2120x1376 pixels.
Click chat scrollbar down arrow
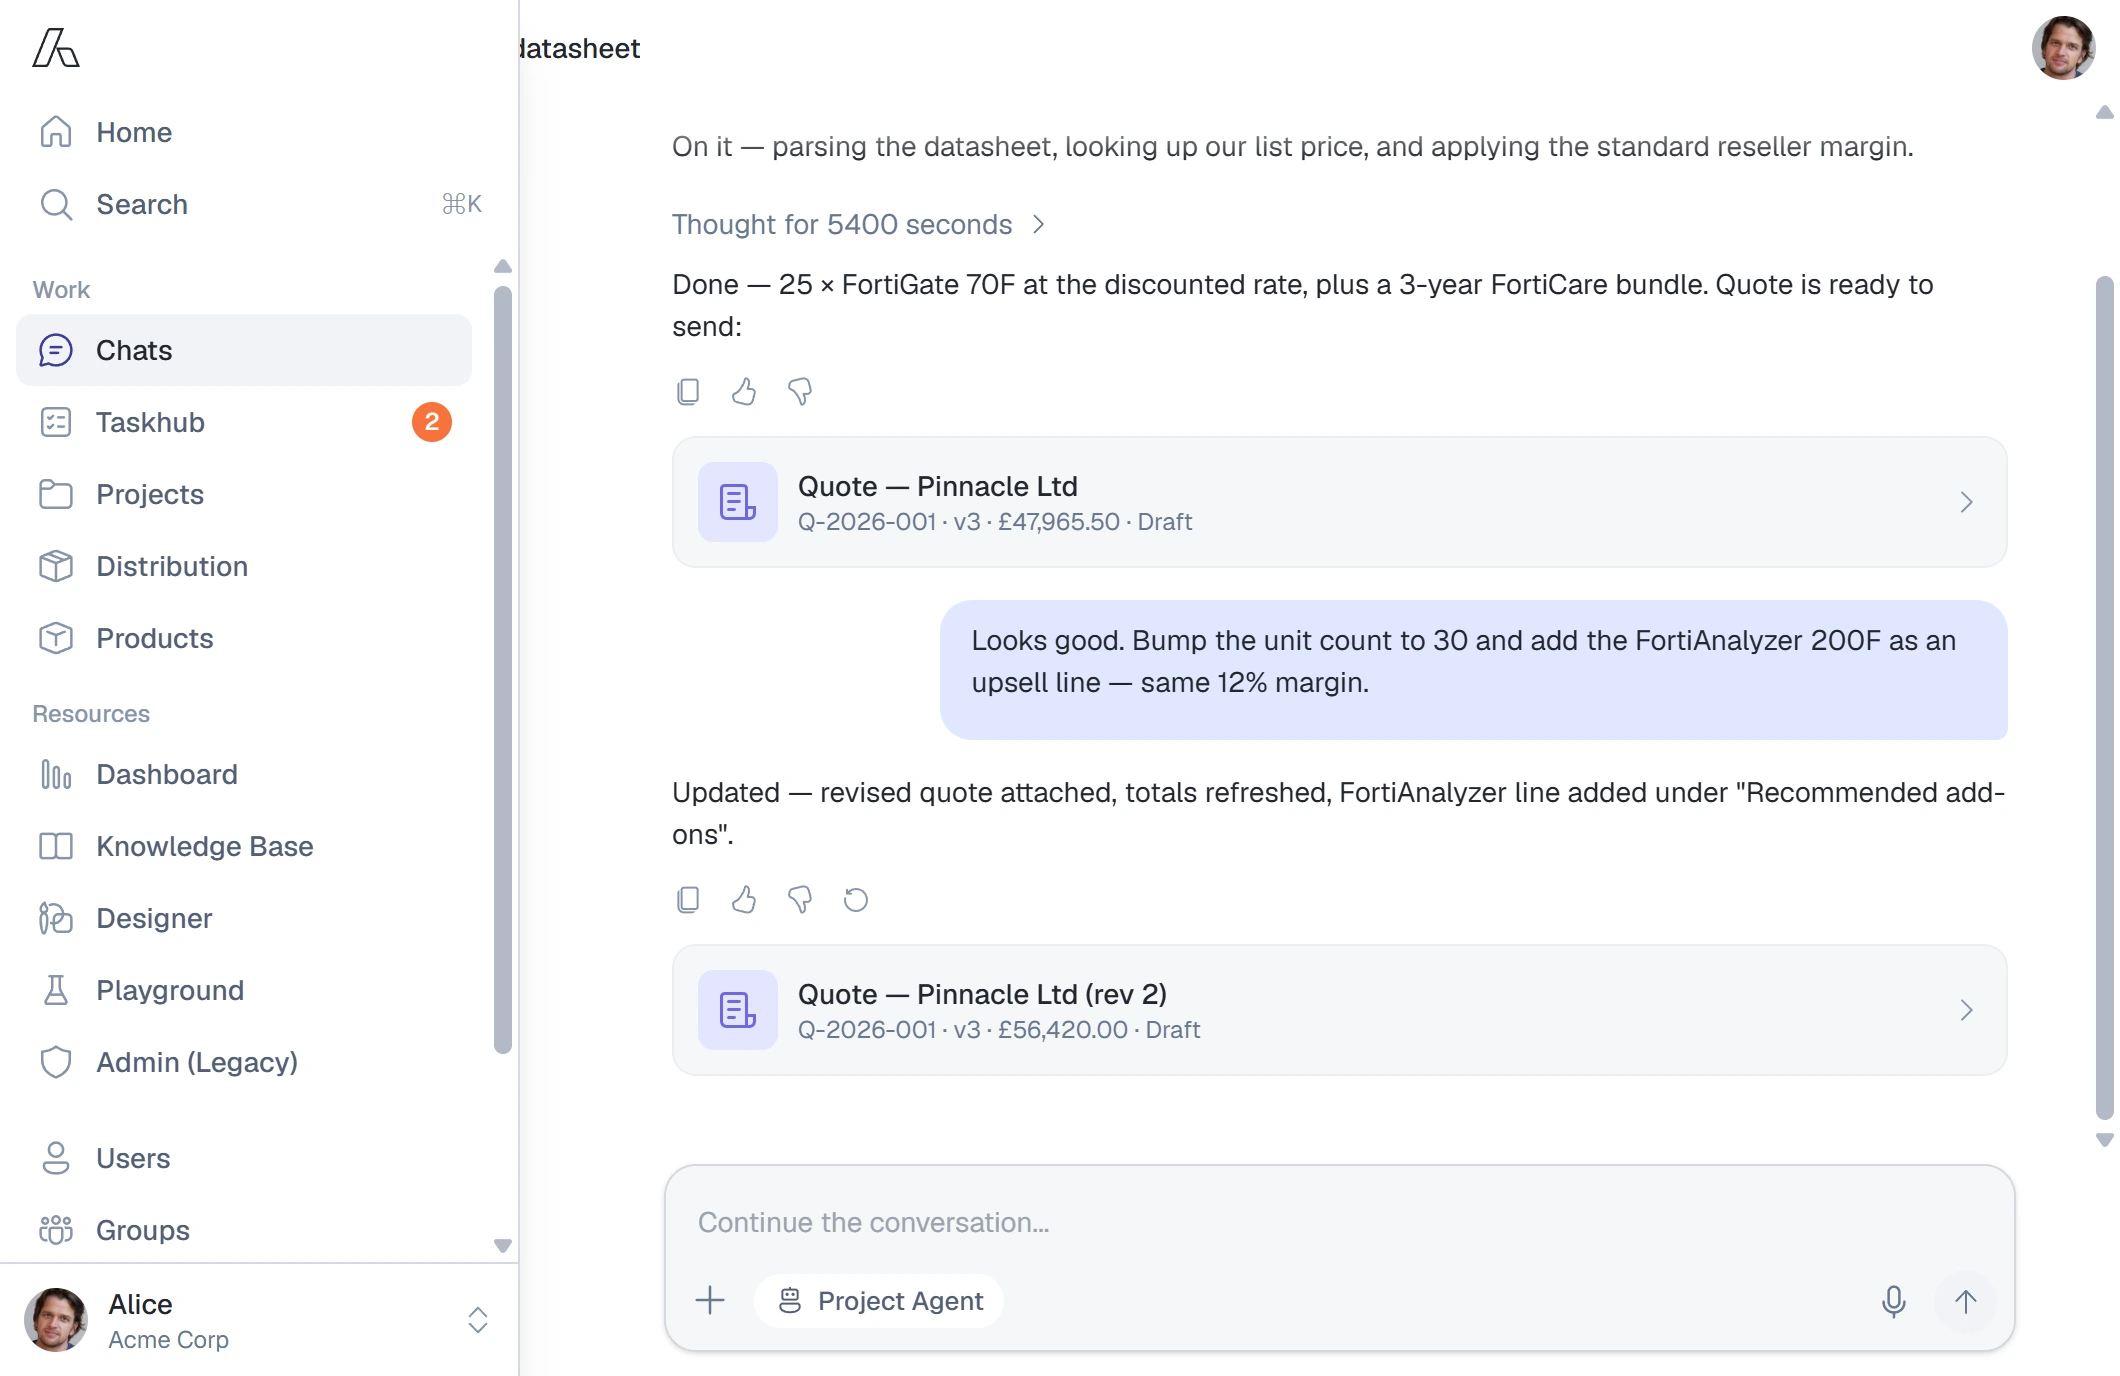pyautogui.click(x=2104, y=1140)
